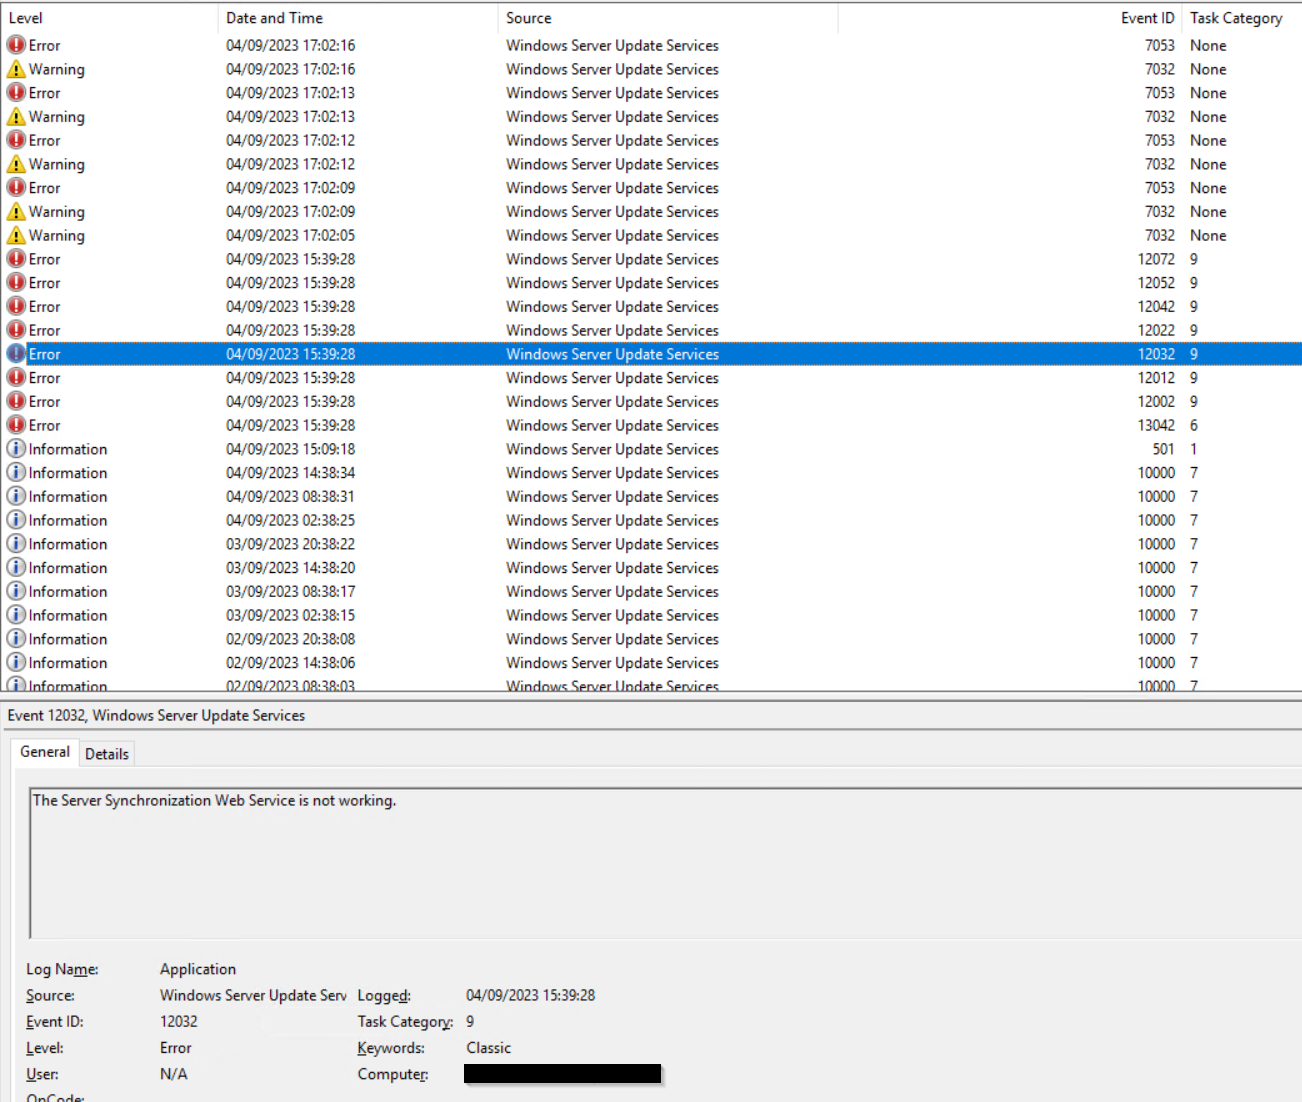Click the Warning icon on the 17:02:13 row

pos(16,117)
